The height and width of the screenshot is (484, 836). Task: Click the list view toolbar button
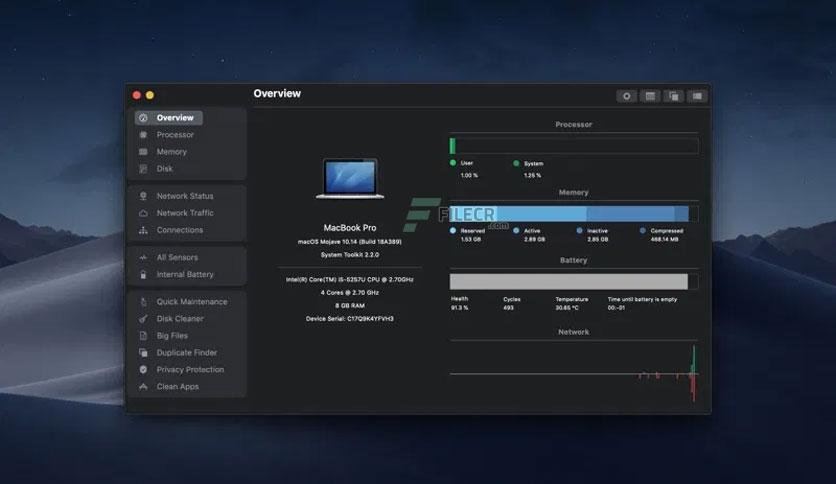(x=697, y=96)
